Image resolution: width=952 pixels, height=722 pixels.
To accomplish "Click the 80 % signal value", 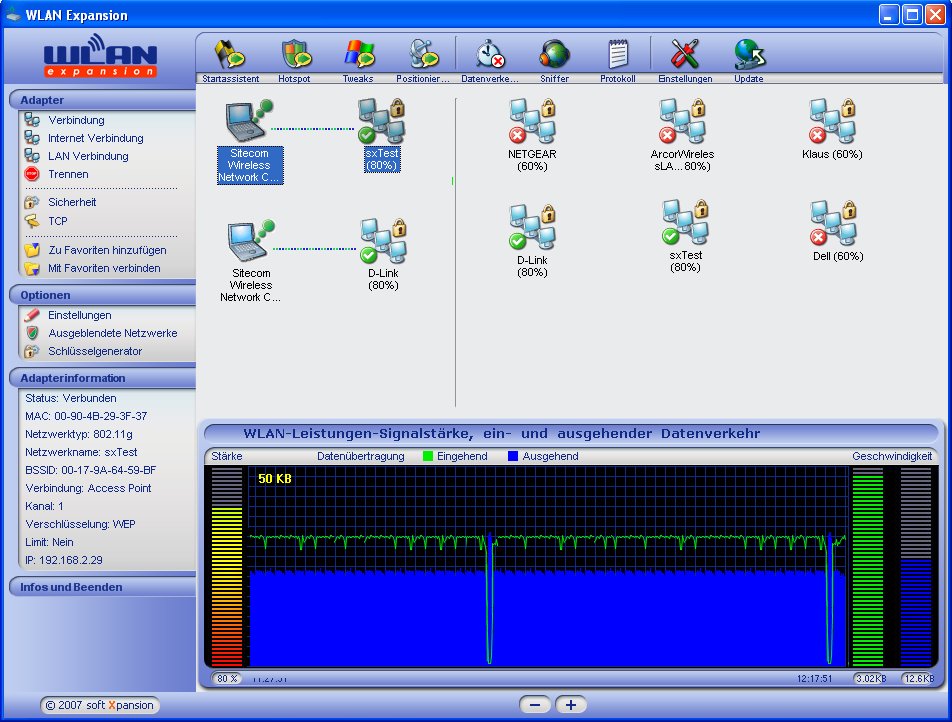I will 227,678.
